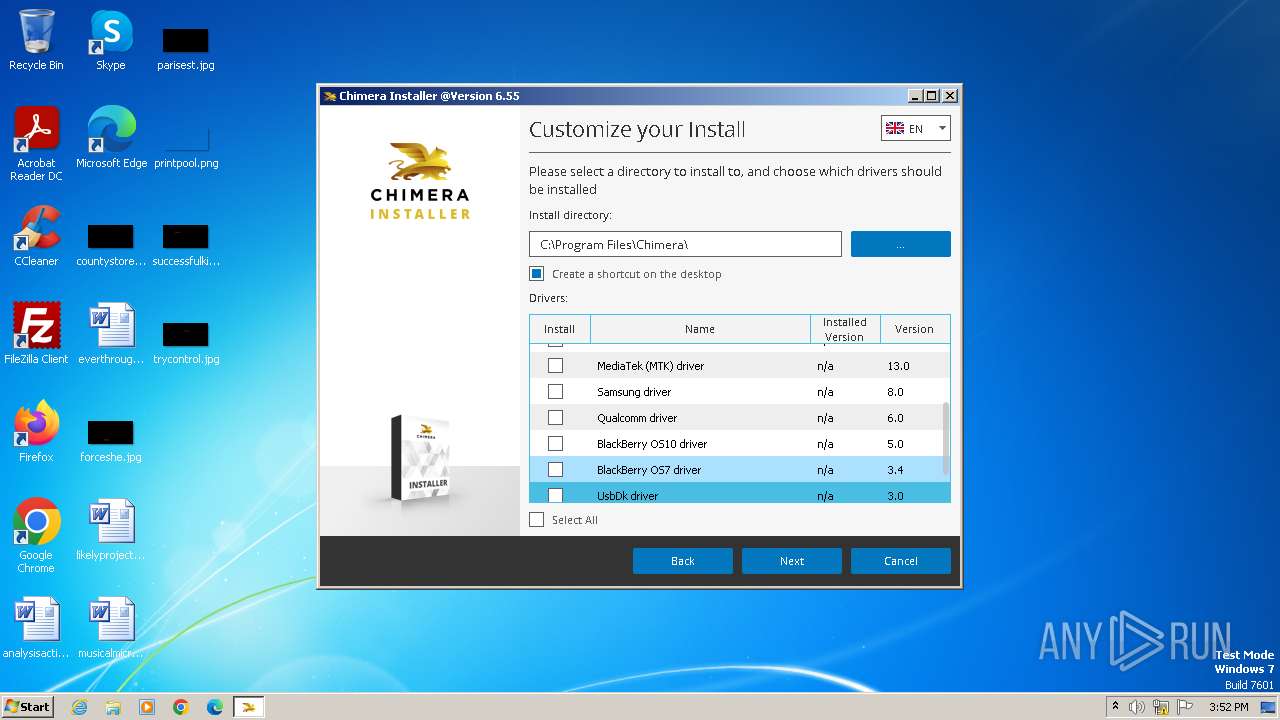The image size is (1280, 720).
Task: Click the Next button
Action: (x=792, y=561)
